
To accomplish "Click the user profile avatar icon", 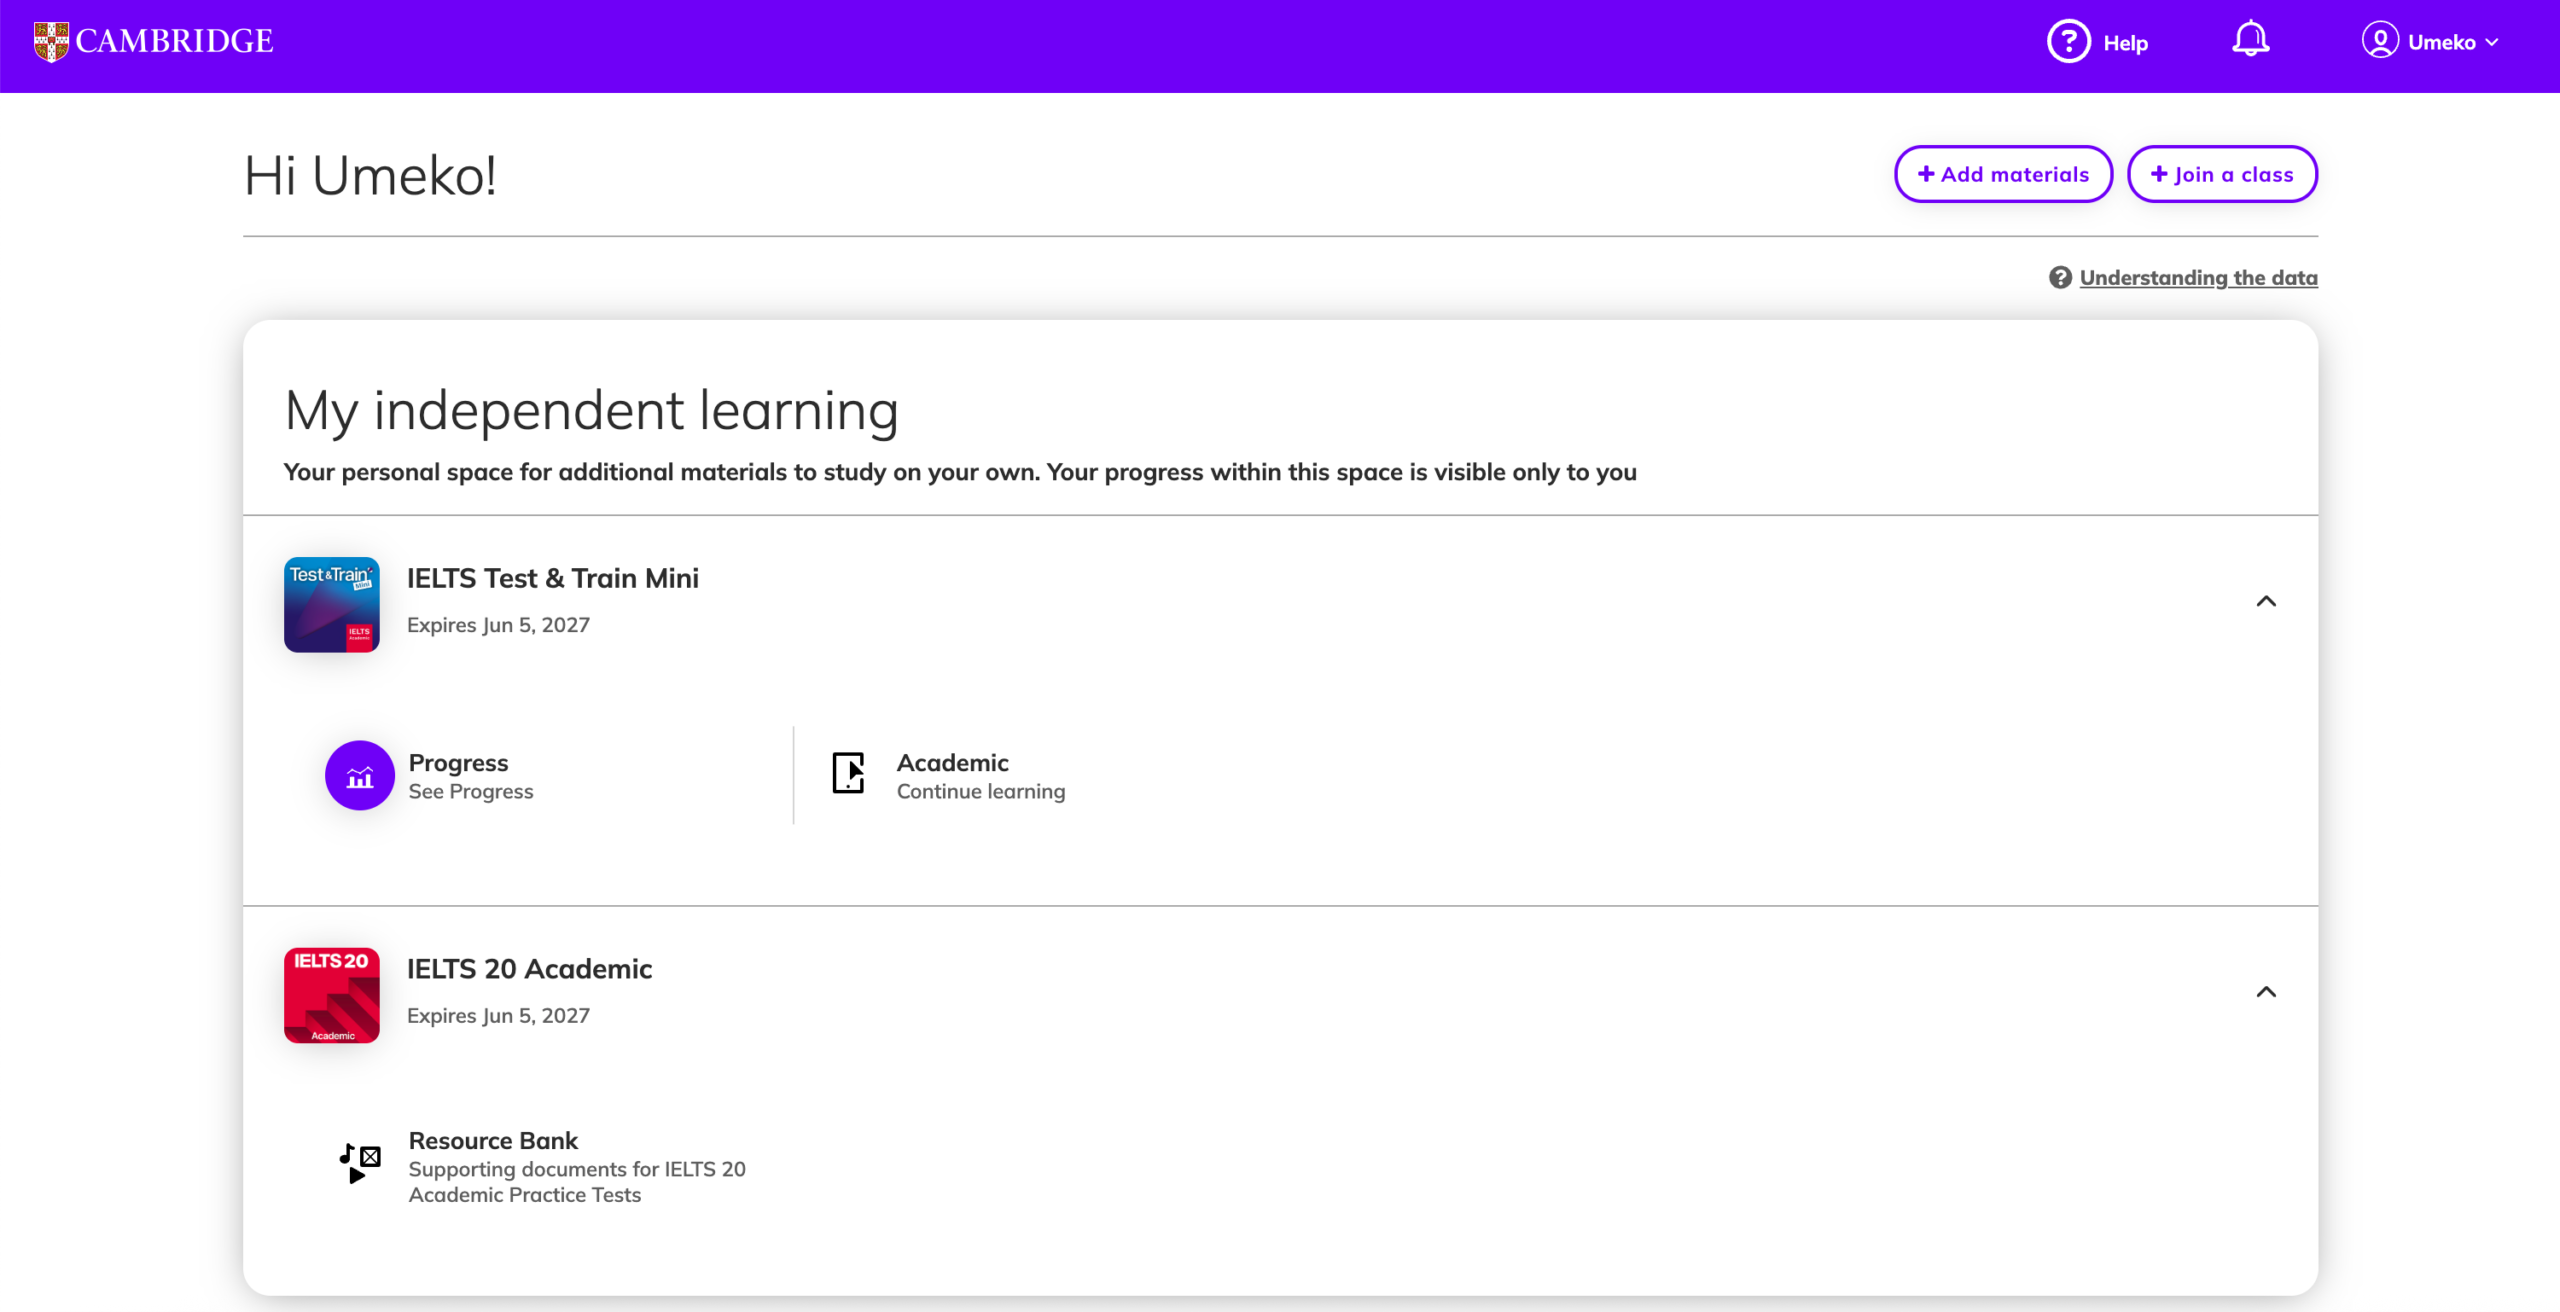I will point(2379,41).
